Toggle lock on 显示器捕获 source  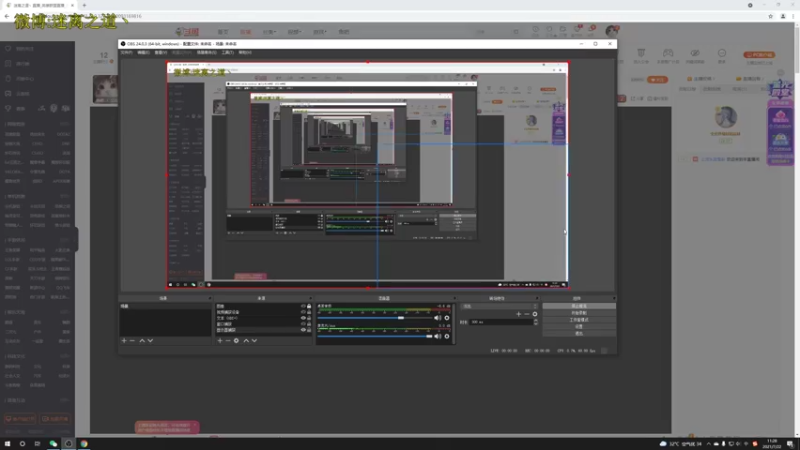[x=309, y=330]
